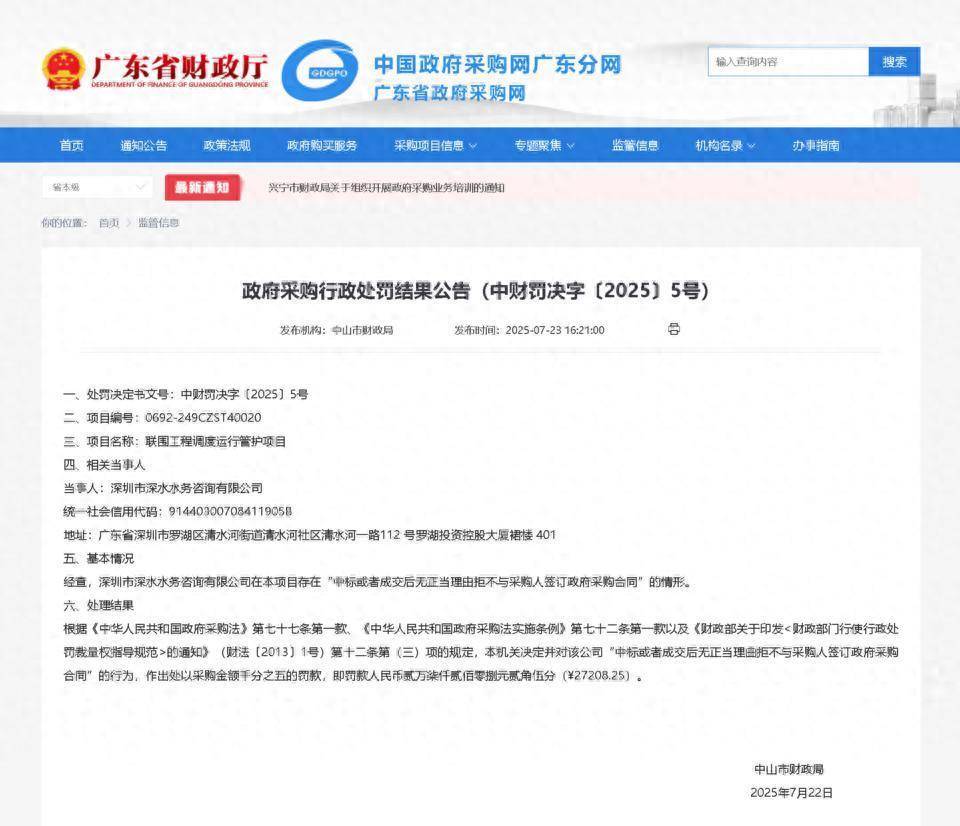Viewport: 960px width, 826px height.
Task: Open the 省本级 region dropdown
Action: point(97,187)
